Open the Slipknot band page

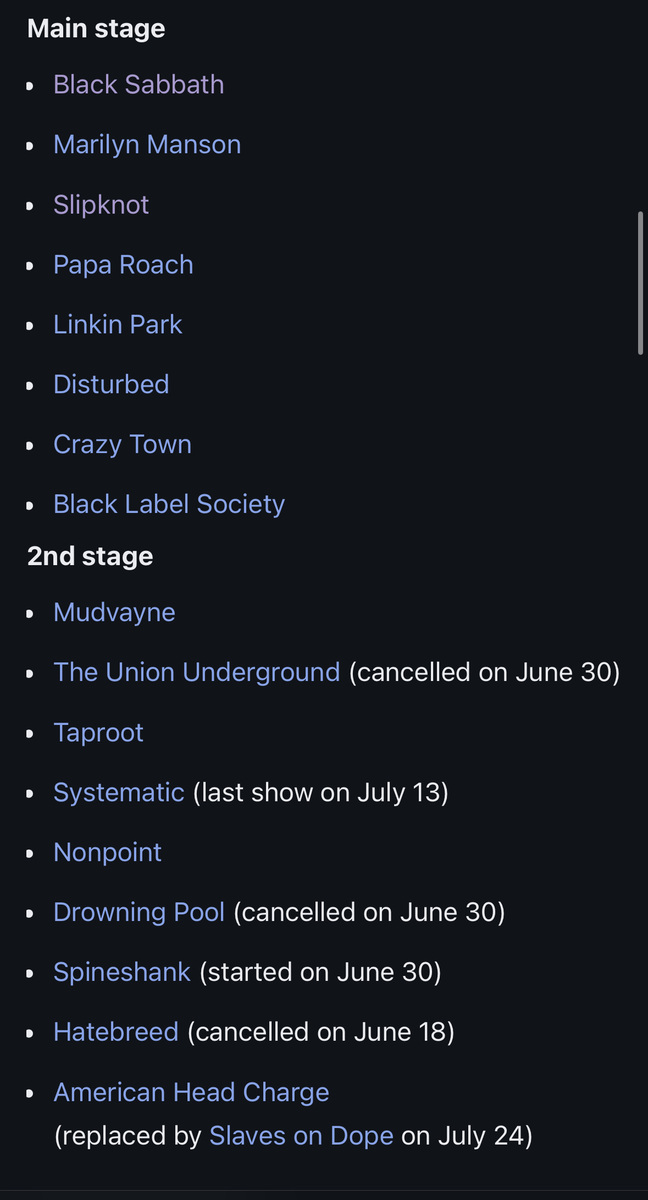coord(101,205)
